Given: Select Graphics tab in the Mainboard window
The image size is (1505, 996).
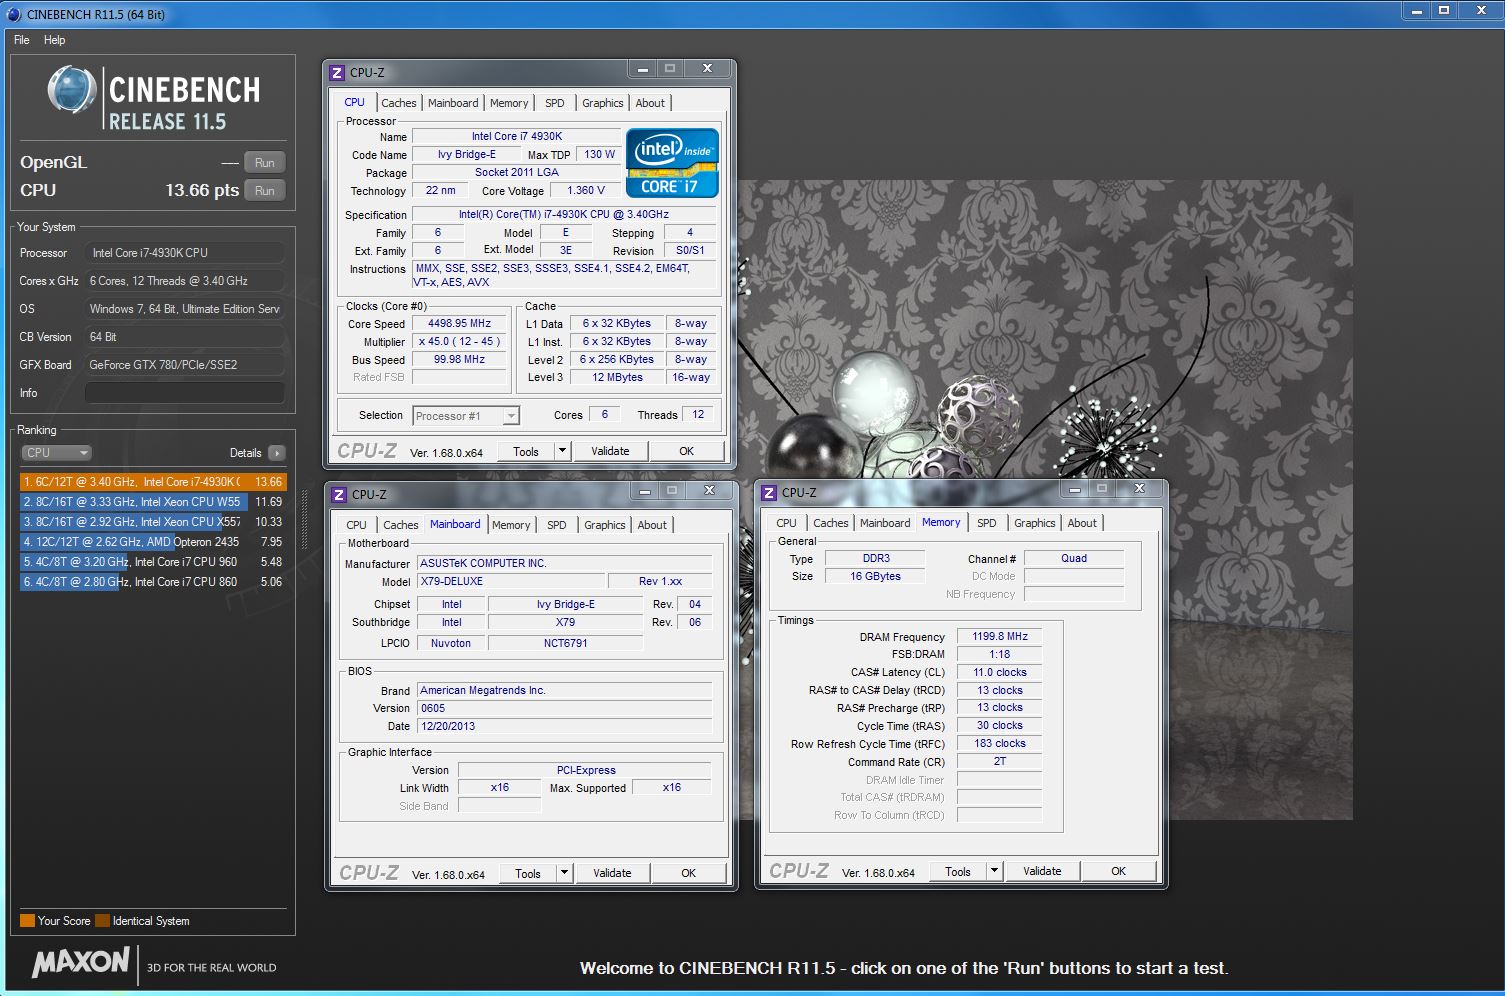Looking at the screenshot, I should point(605,525).
